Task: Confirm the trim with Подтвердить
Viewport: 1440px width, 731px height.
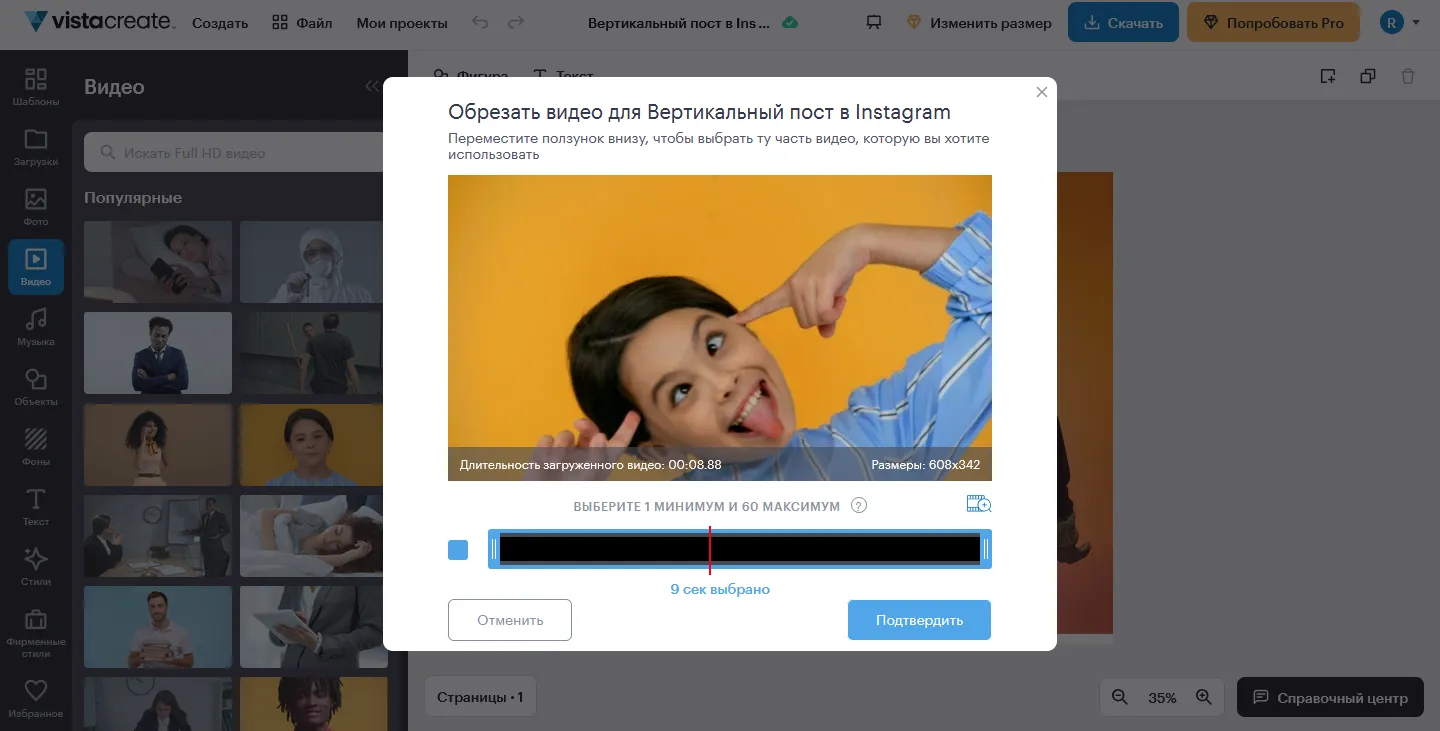Action: (918, 619)
